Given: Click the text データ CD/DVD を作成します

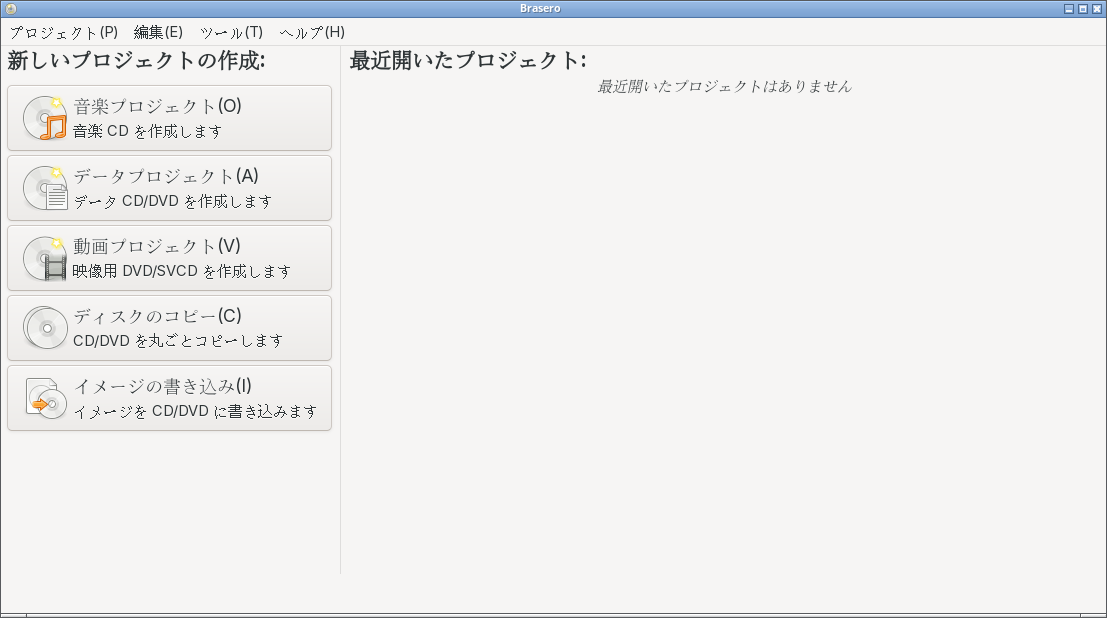Looking at the screenshot, I should tap(173, 201).
